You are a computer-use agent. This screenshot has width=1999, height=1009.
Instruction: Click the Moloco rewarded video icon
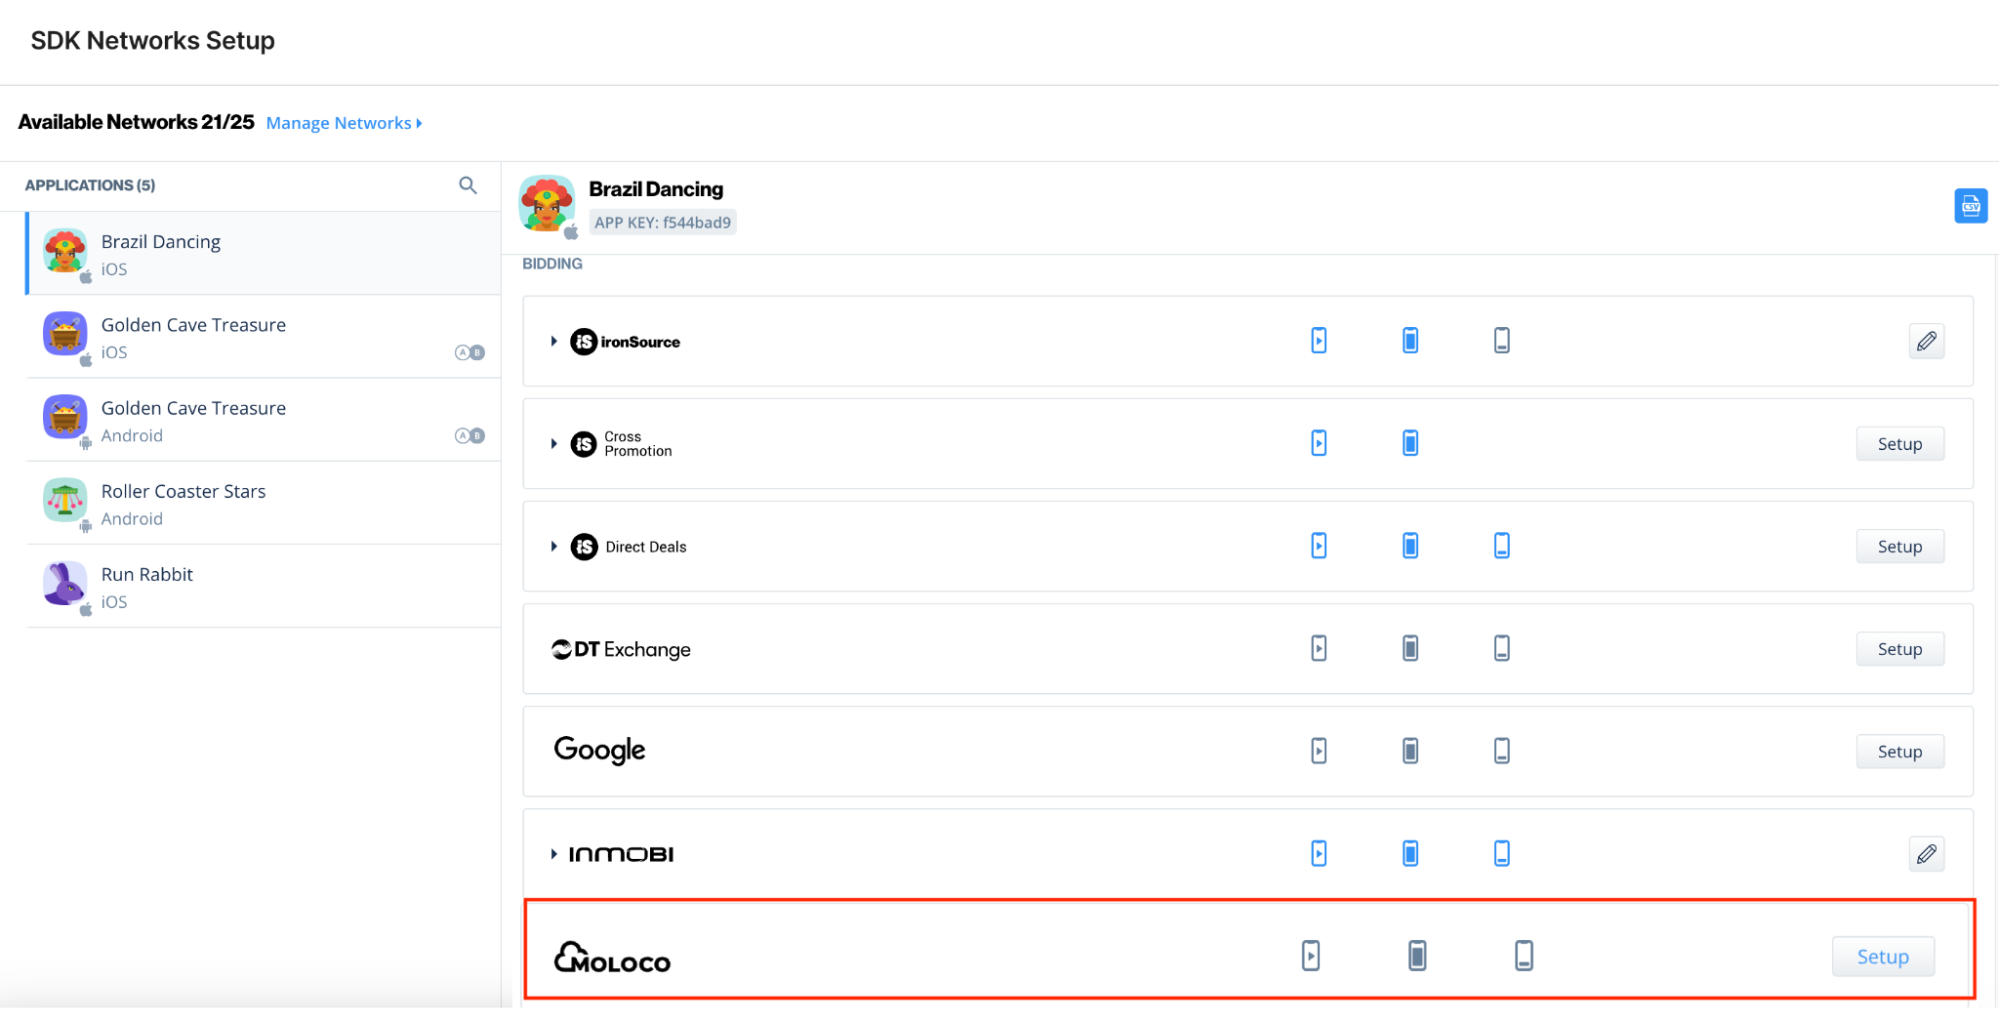1310,956
